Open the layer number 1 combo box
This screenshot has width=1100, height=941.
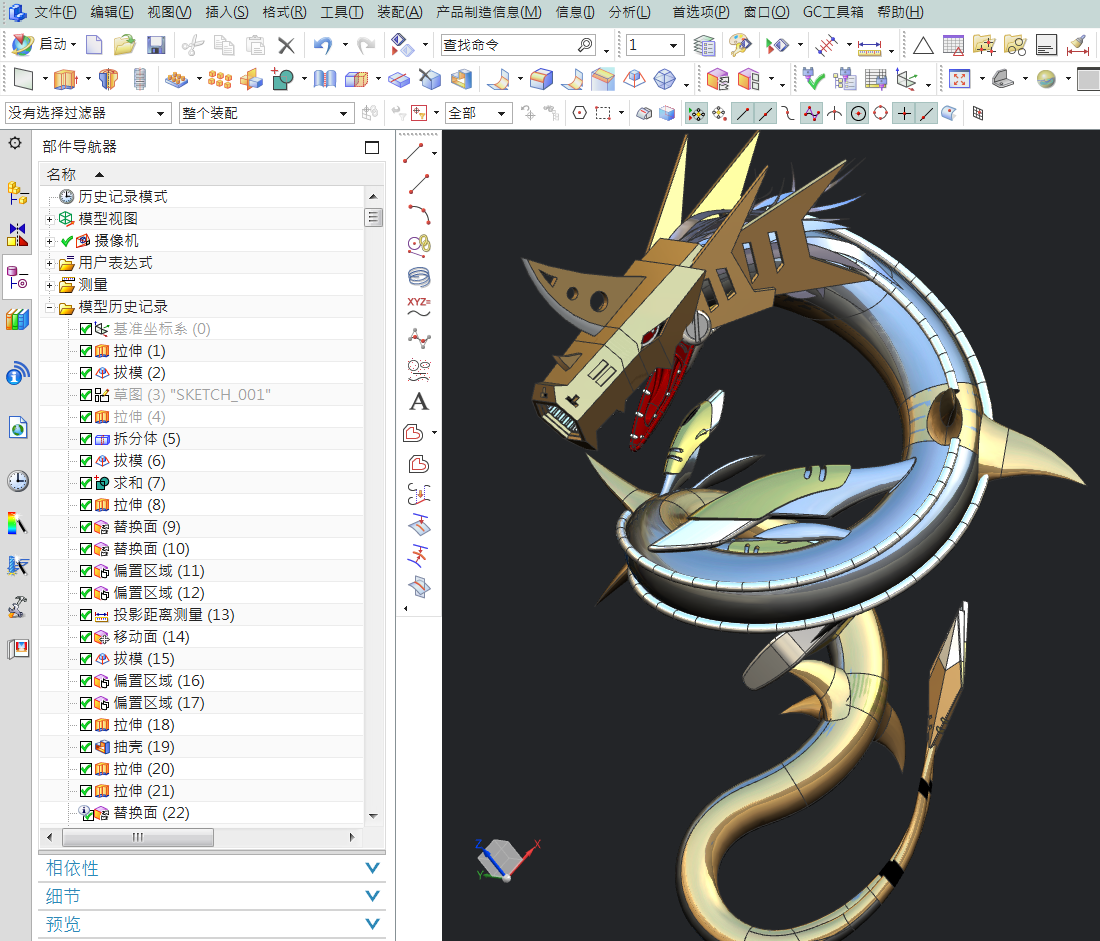click(x=655, y=46)
